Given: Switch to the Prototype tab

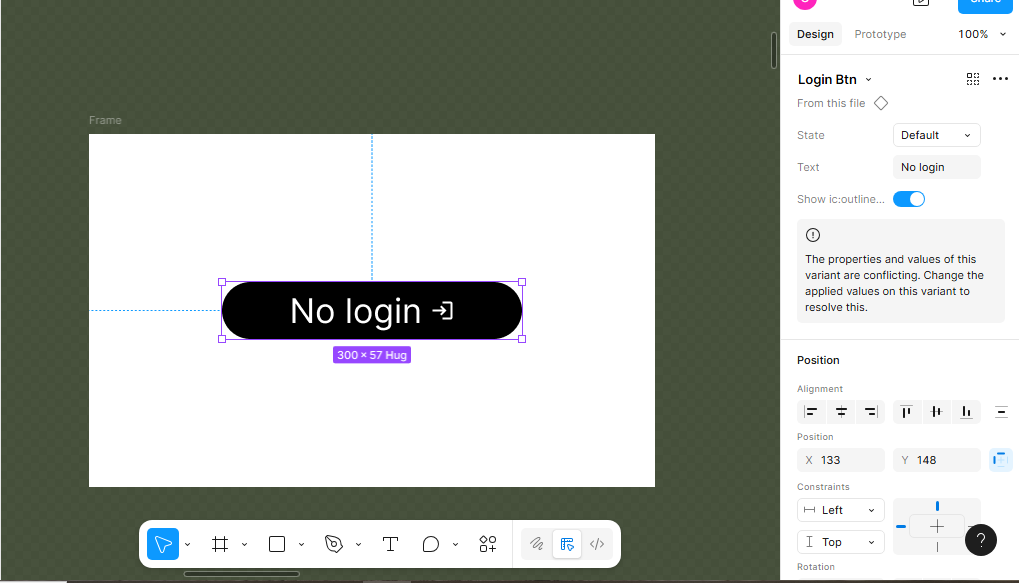Looking at the screenshot, I should [880, 34].
